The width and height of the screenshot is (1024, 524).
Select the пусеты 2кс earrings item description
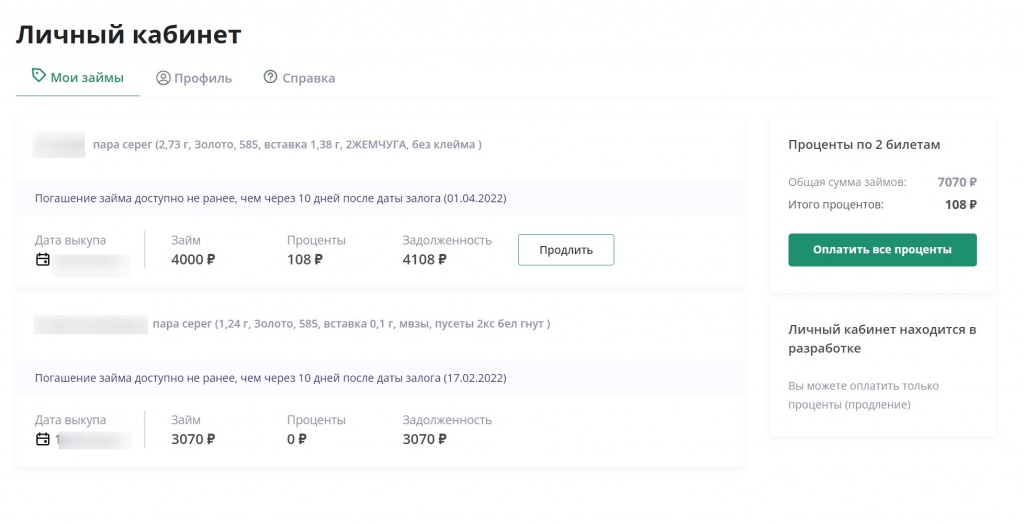tap(351, 324)
